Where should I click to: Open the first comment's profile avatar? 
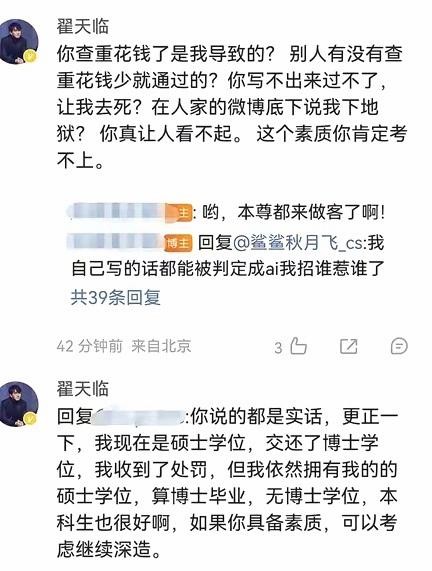pos(19,41)
